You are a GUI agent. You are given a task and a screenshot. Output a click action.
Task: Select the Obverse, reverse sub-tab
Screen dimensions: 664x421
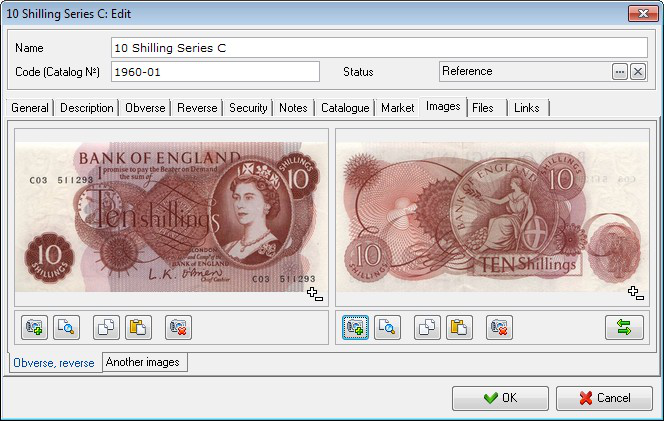pos(54,363)
